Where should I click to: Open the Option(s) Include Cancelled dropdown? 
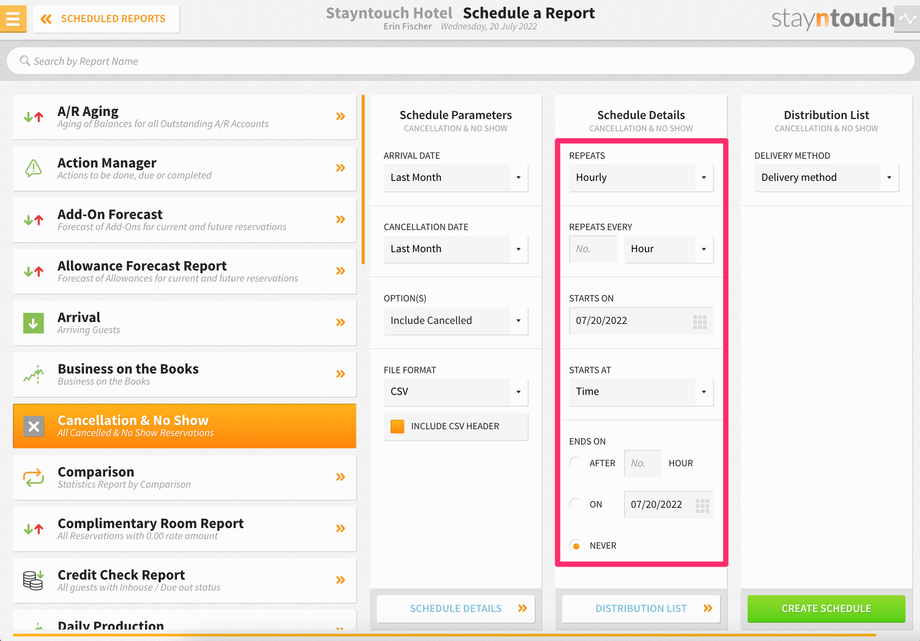(456, 320)
